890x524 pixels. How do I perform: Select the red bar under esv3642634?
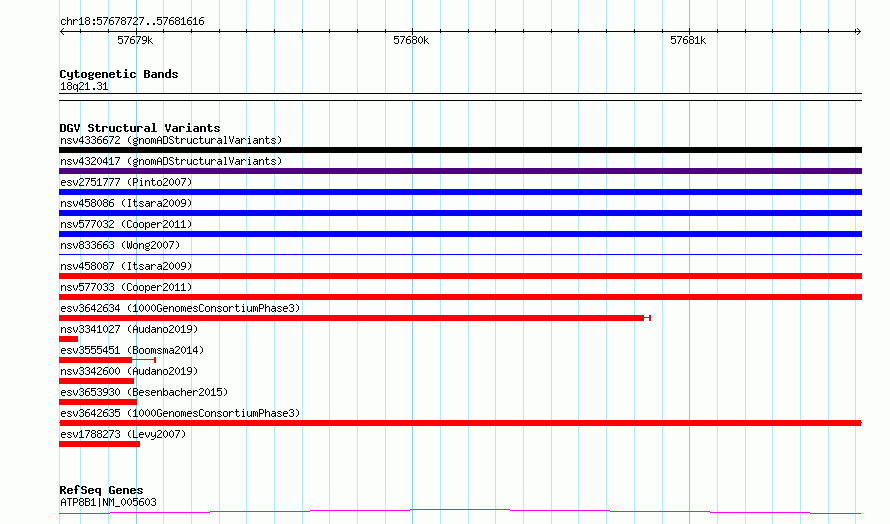coord(355,318)
